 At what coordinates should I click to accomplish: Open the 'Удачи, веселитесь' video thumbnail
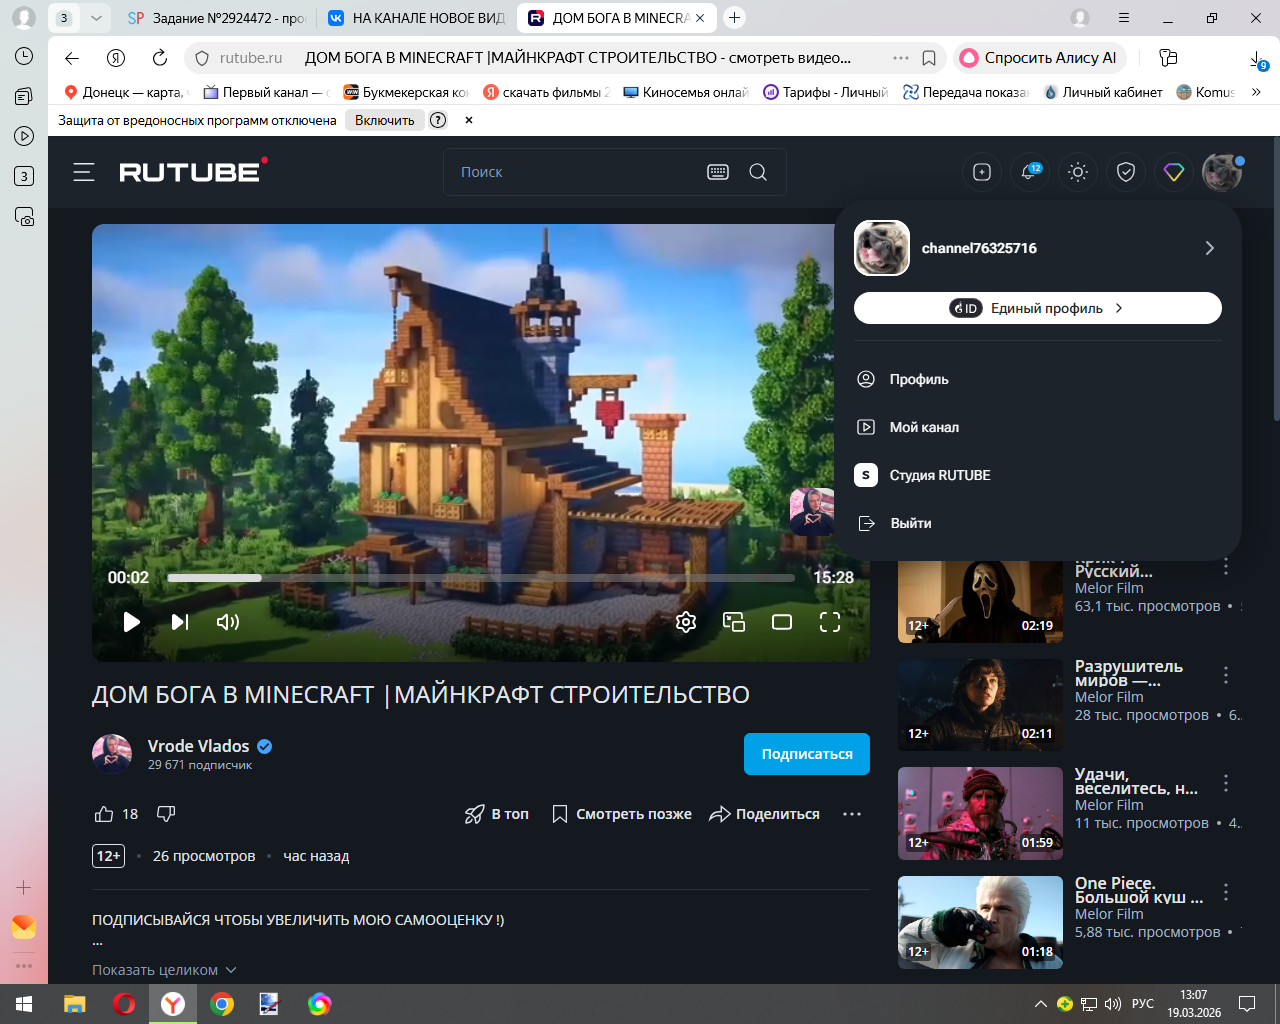point(980,814)
